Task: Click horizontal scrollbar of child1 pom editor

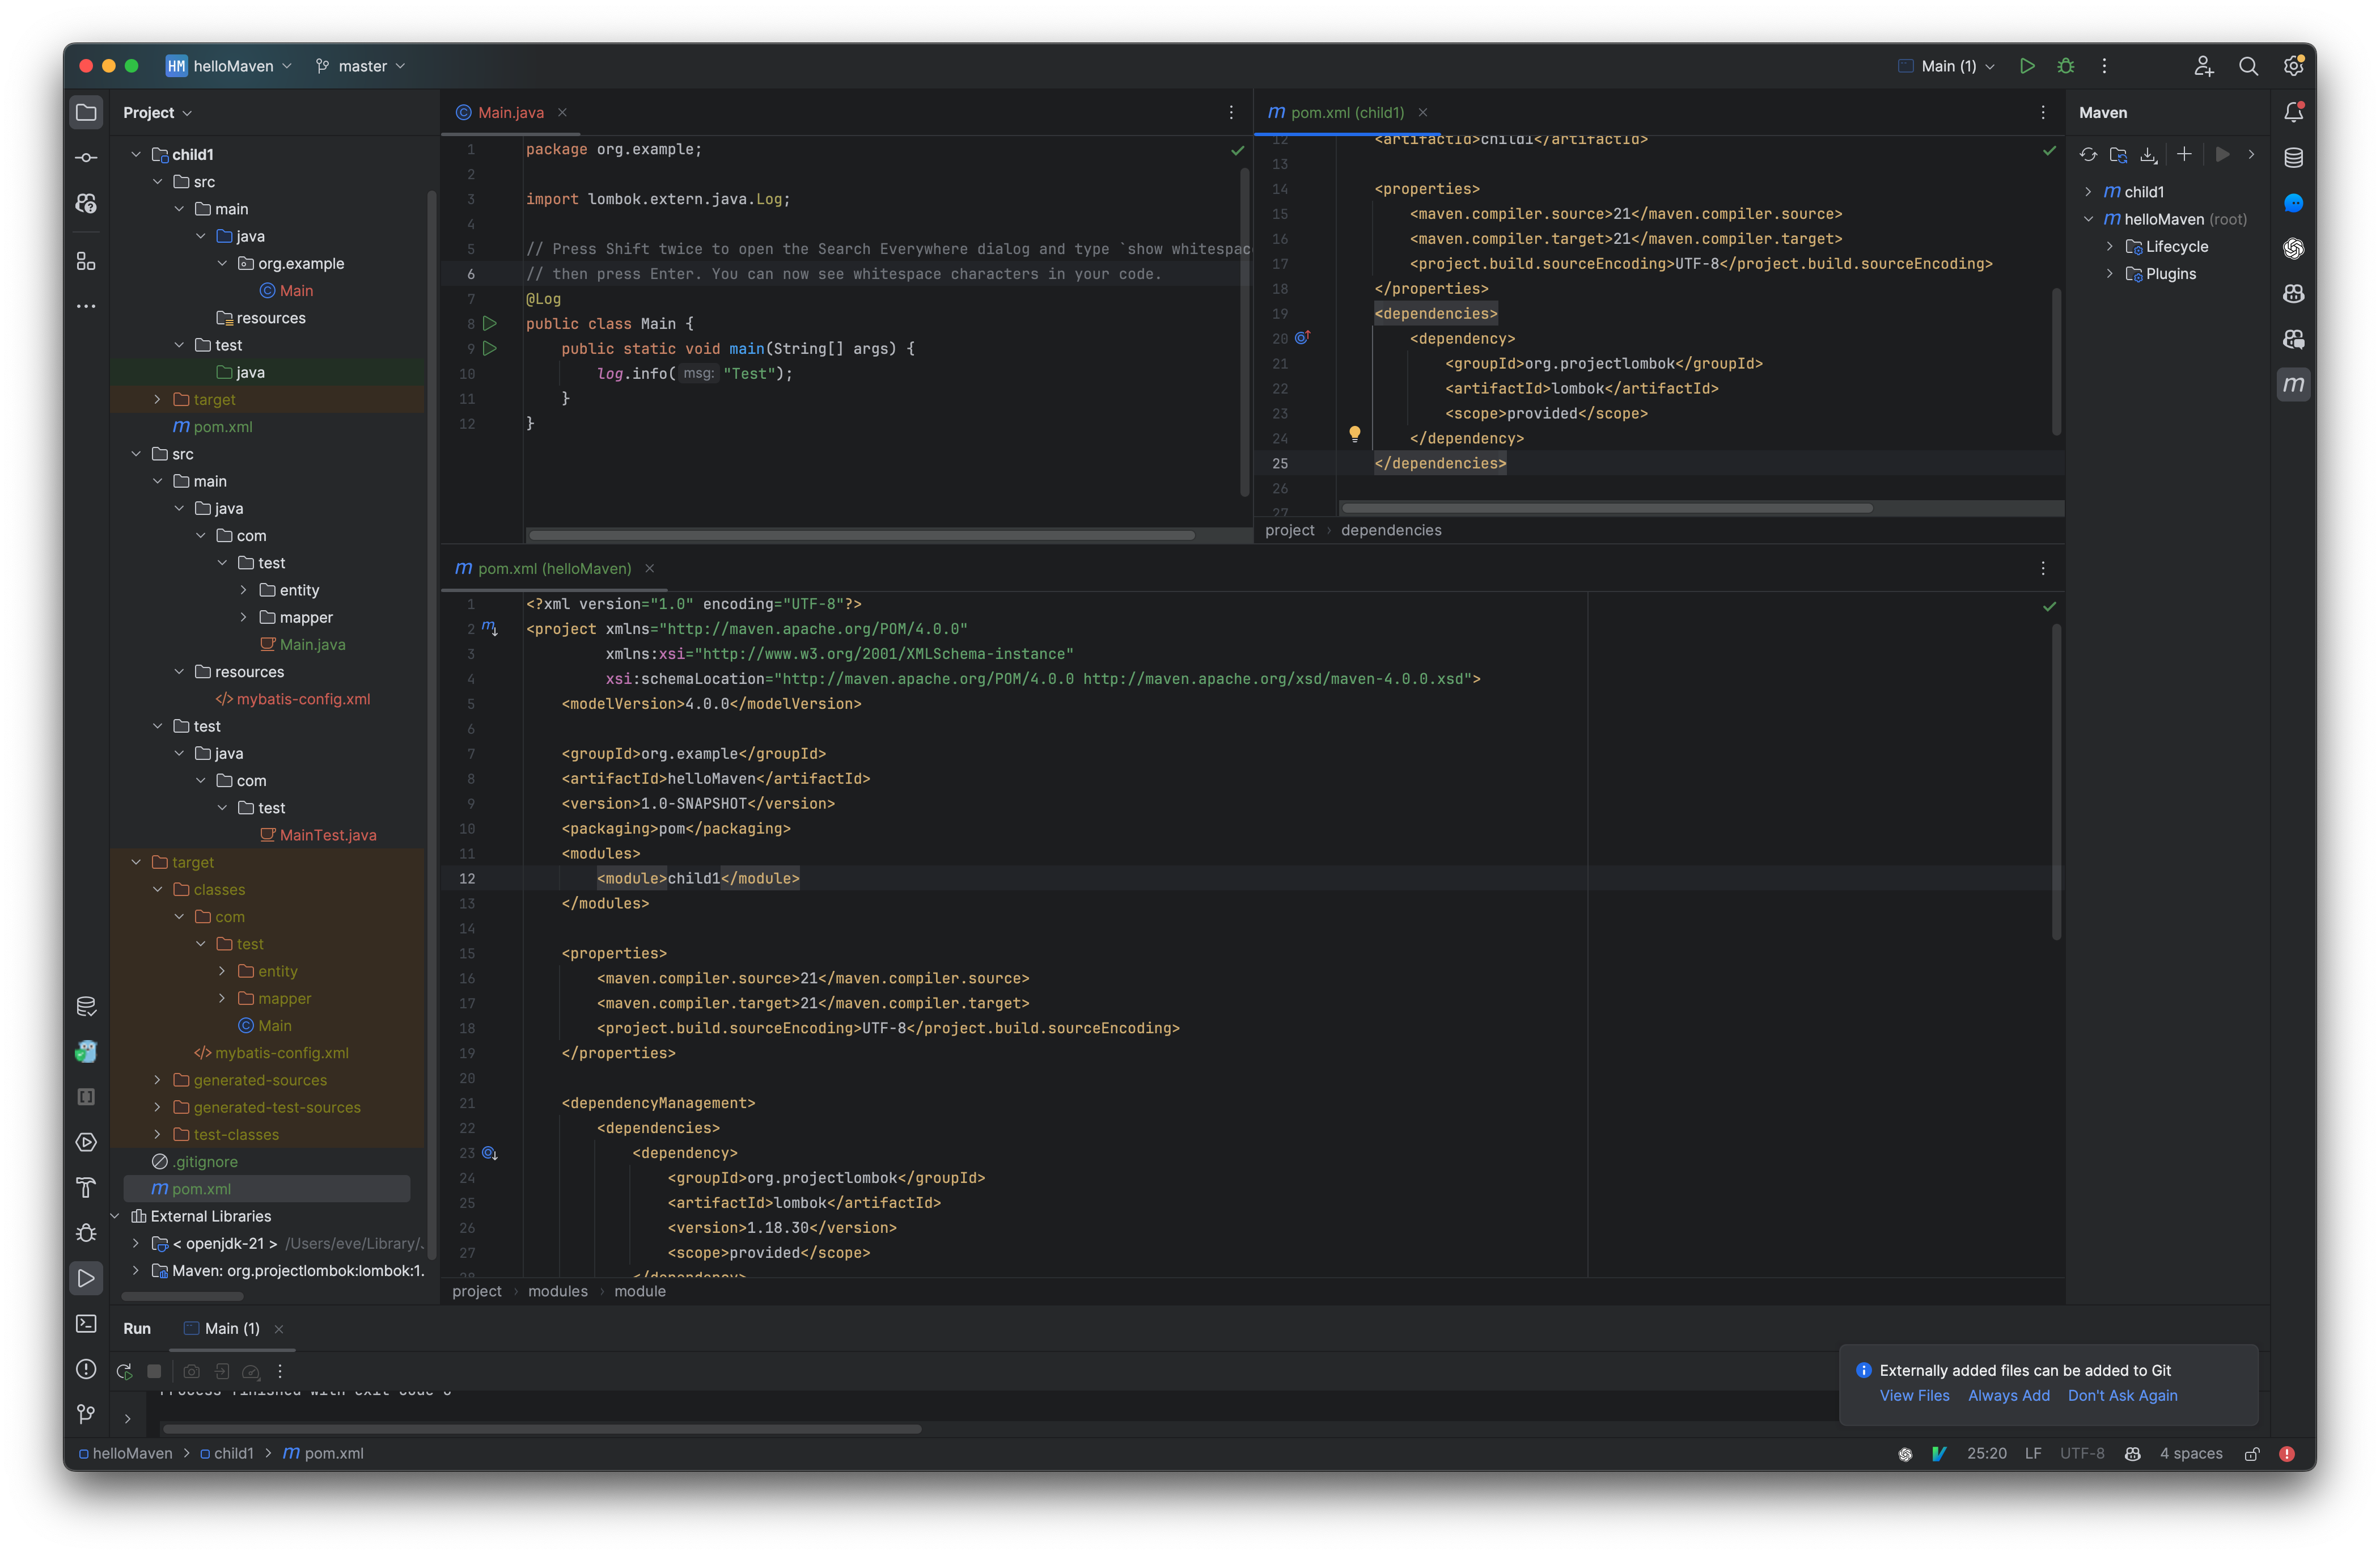Action: point(1606,508)
